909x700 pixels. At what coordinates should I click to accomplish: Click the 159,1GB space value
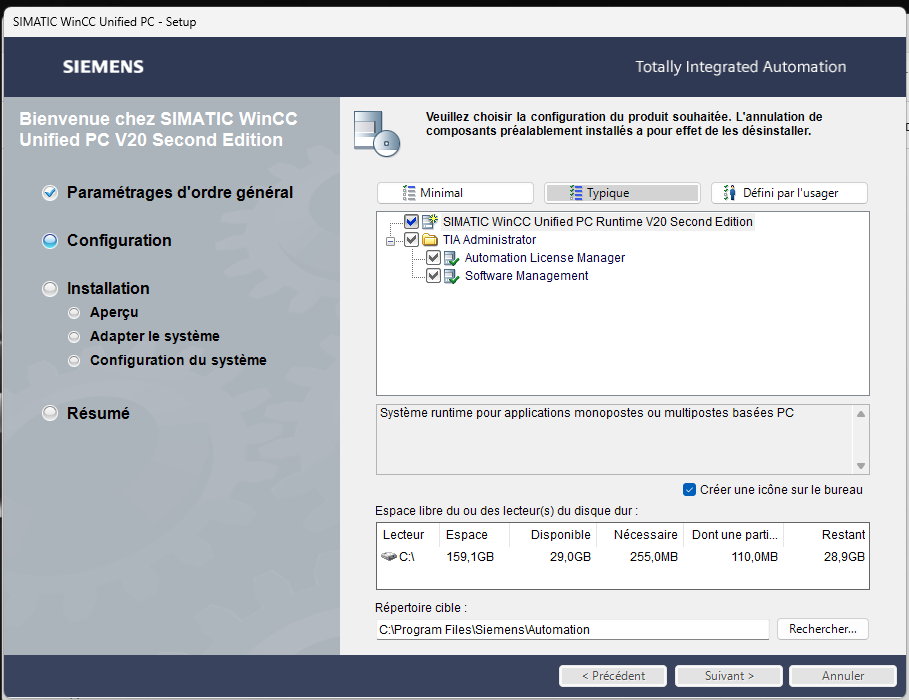point(470,557)
